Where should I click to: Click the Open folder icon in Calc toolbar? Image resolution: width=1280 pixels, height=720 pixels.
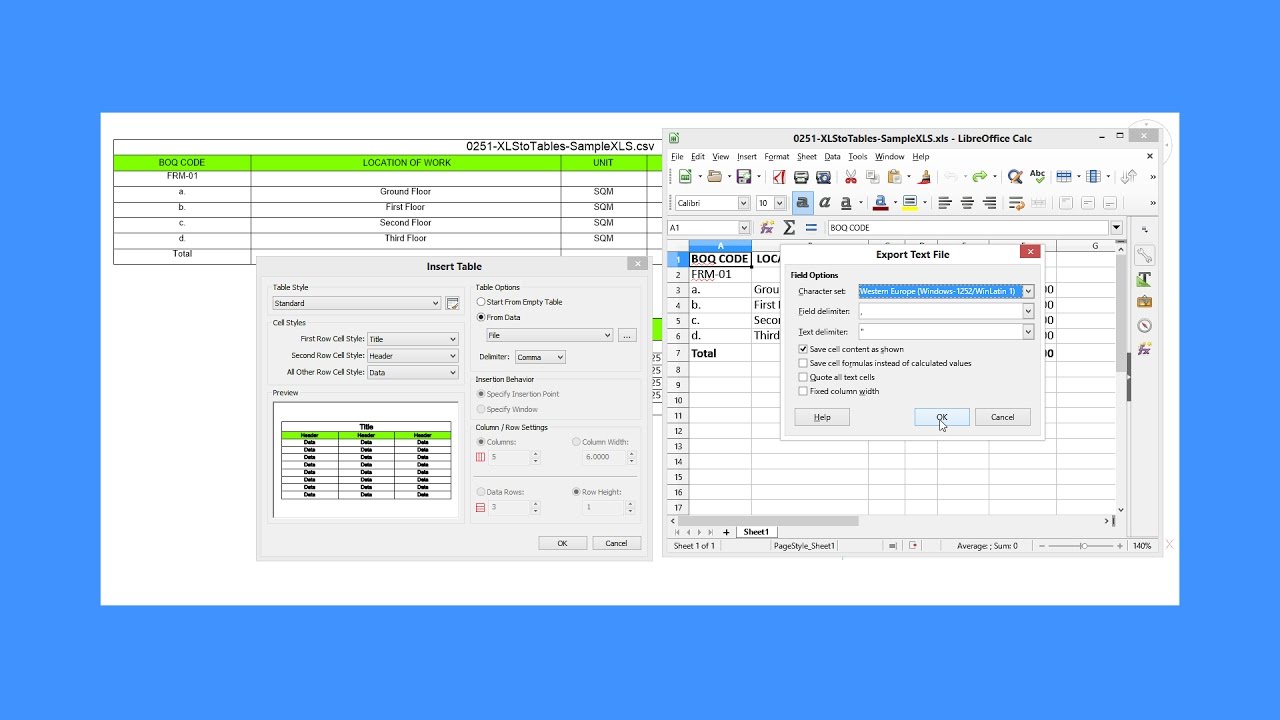pyautogui.click(x=714, y=177)
